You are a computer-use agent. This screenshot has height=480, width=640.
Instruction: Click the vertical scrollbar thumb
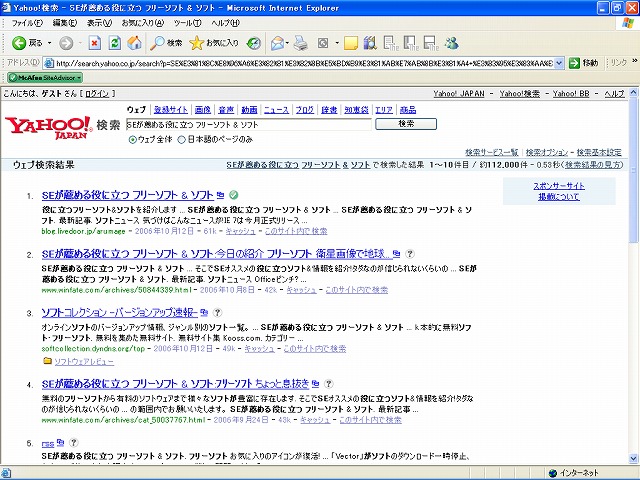634,171
